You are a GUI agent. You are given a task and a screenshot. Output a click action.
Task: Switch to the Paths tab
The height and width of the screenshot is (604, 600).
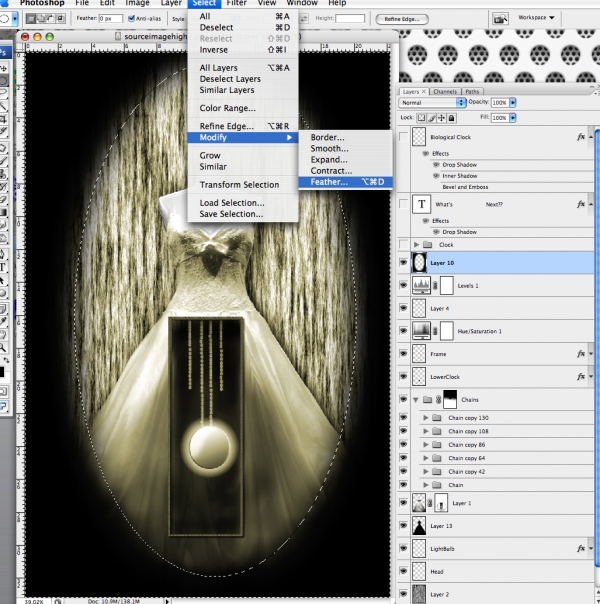point(472,91)
